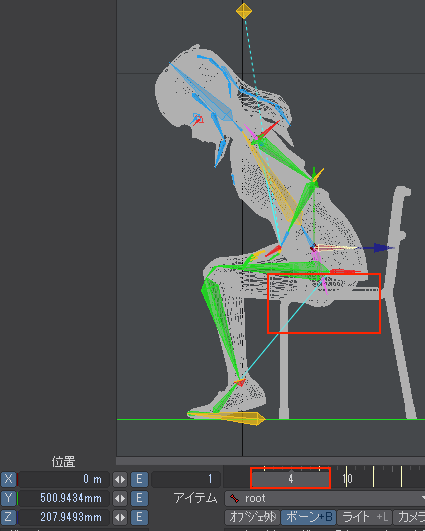The height and width of the screenshot is (531, 425).
Task: Open the envelope editor for X channel
Action: [139, 479]
